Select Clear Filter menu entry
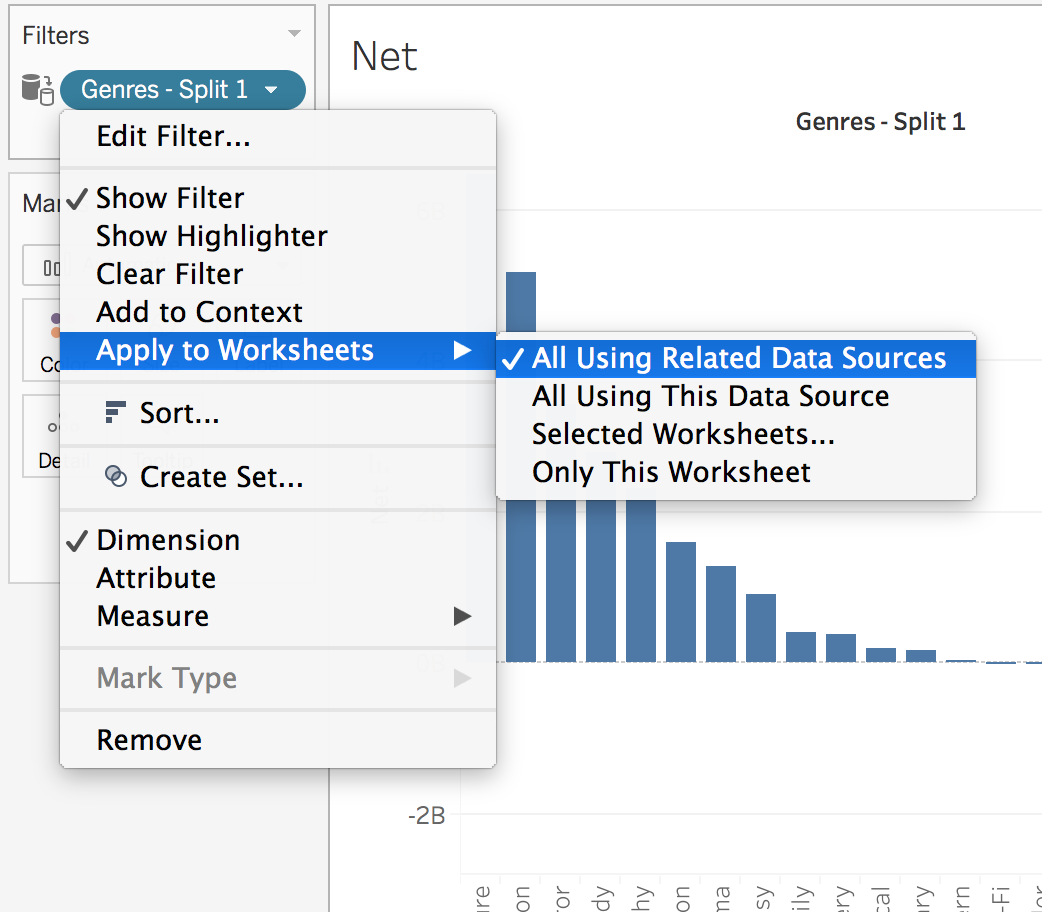This screenshot has height=912, width=1042. coord(169,274)
